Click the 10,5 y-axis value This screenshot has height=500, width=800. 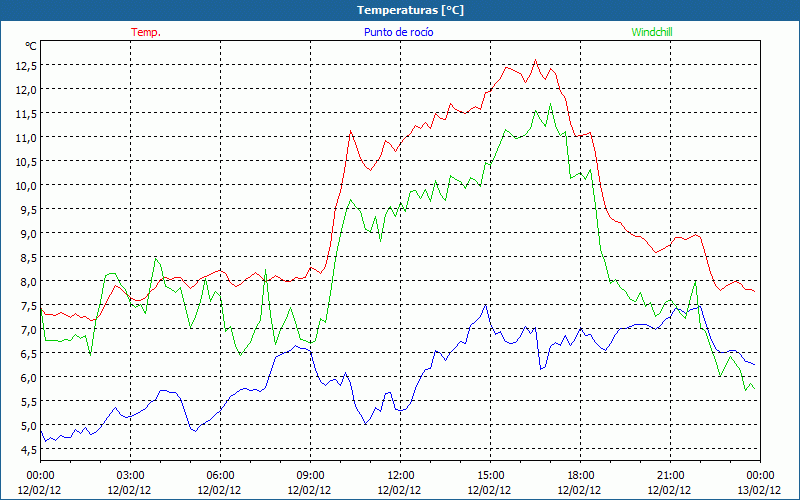26,161
